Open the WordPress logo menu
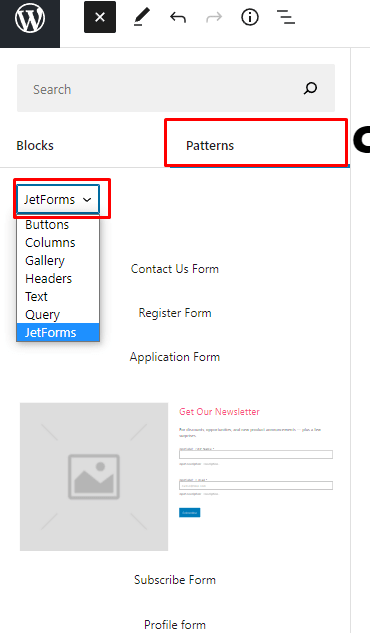The image size is (370, 633). 30,18
